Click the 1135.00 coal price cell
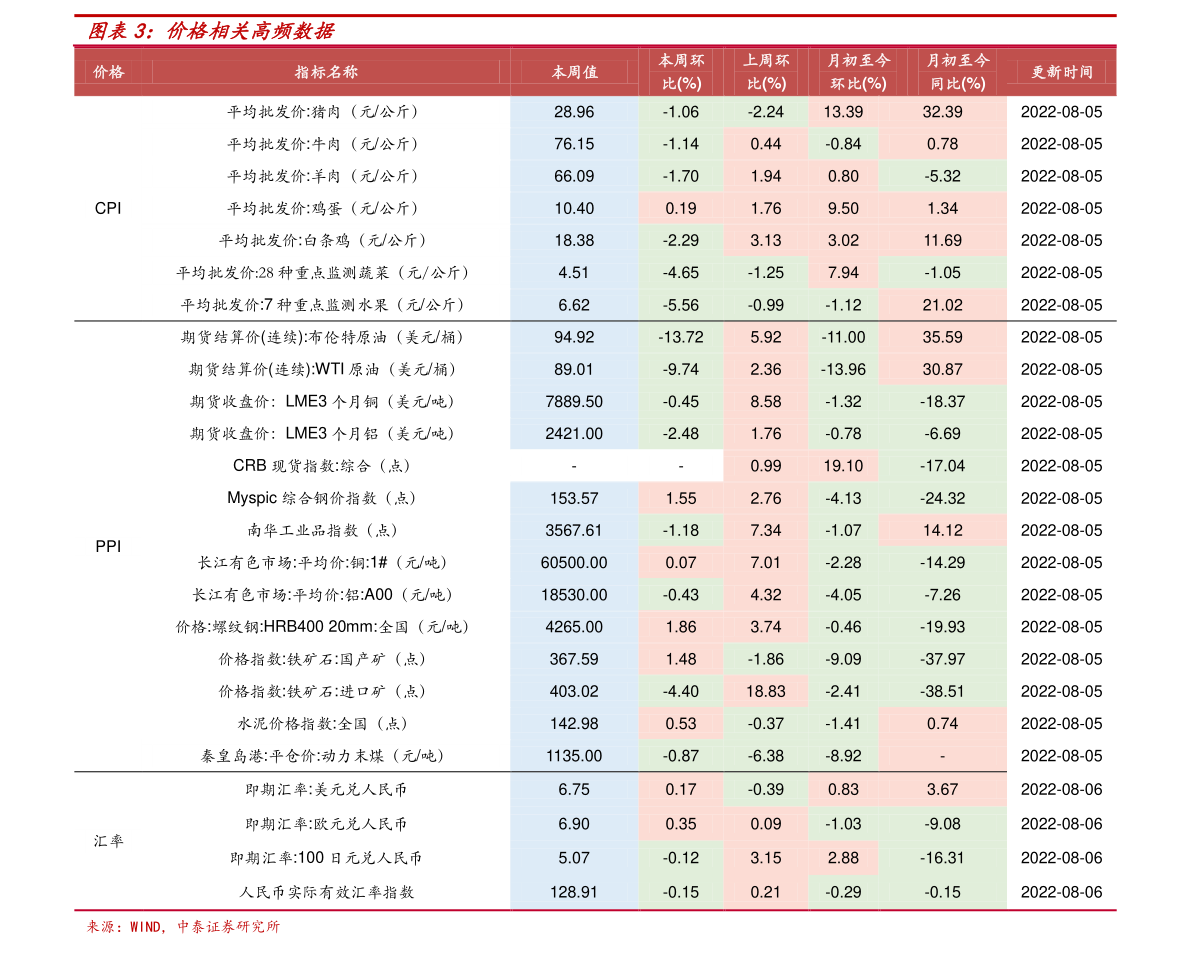This screenshot has width=1191, height=954. click(x=574, y=756)
